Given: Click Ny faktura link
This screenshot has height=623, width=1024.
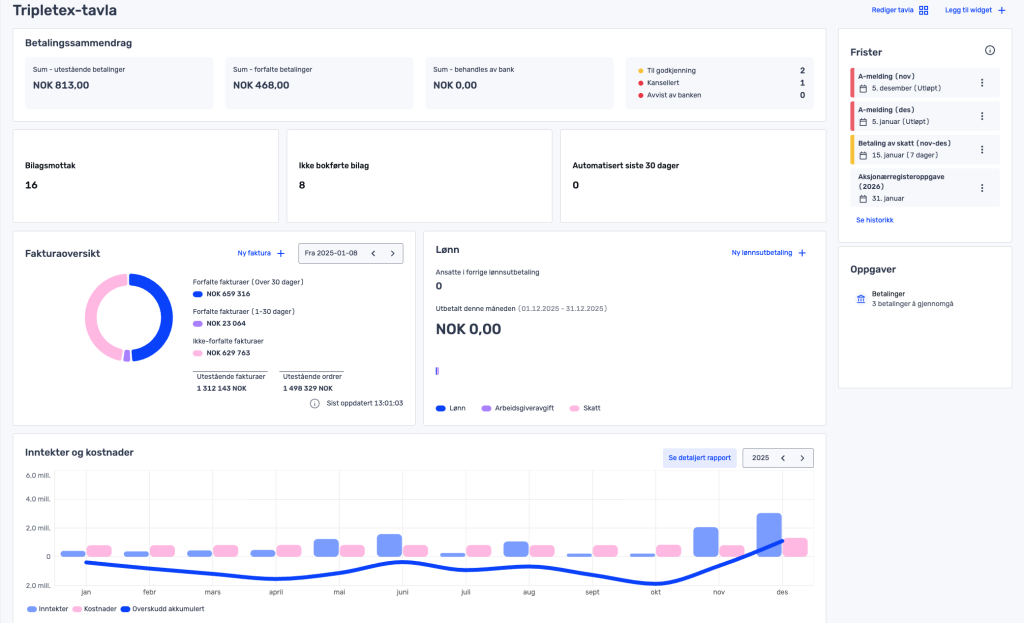Looking at the screenshot, I should pyautogui.click(x=254, y=253).
